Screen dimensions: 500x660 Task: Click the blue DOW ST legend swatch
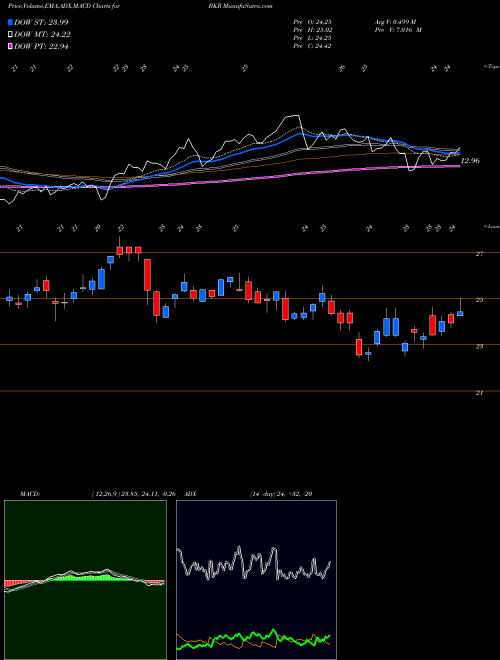[11, 22]
